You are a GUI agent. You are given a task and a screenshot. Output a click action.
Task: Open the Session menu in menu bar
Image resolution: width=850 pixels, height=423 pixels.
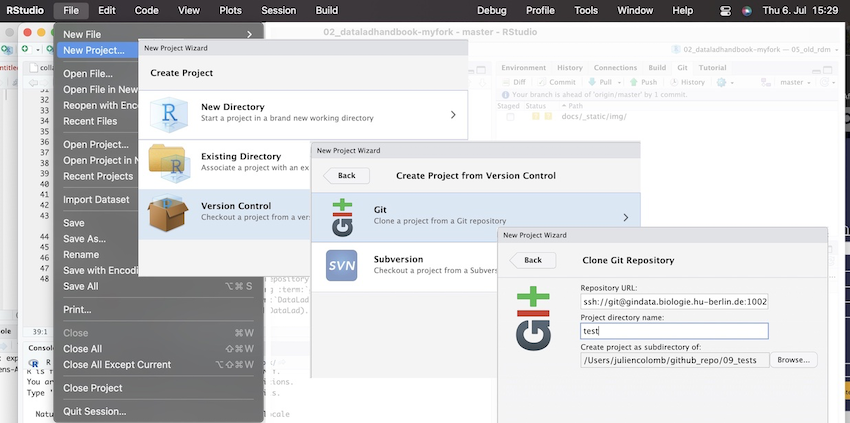coord(278,10)
